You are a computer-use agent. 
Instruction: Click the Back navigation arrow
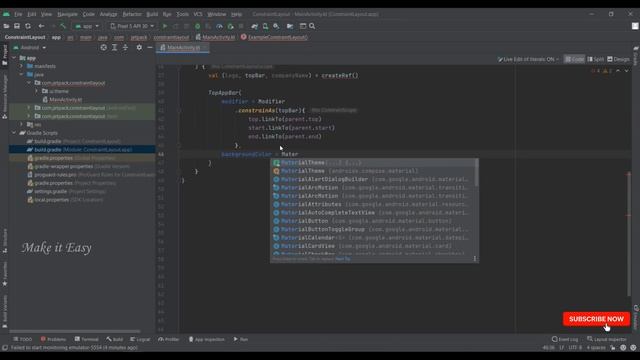point(41,26)
